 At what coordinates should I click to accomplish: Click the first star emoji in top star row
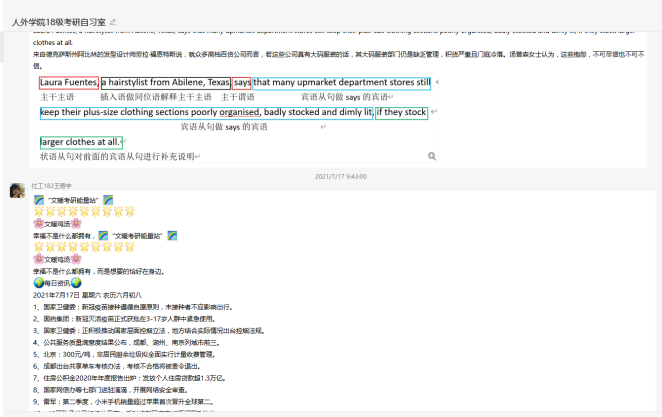[x=38, y=212]
